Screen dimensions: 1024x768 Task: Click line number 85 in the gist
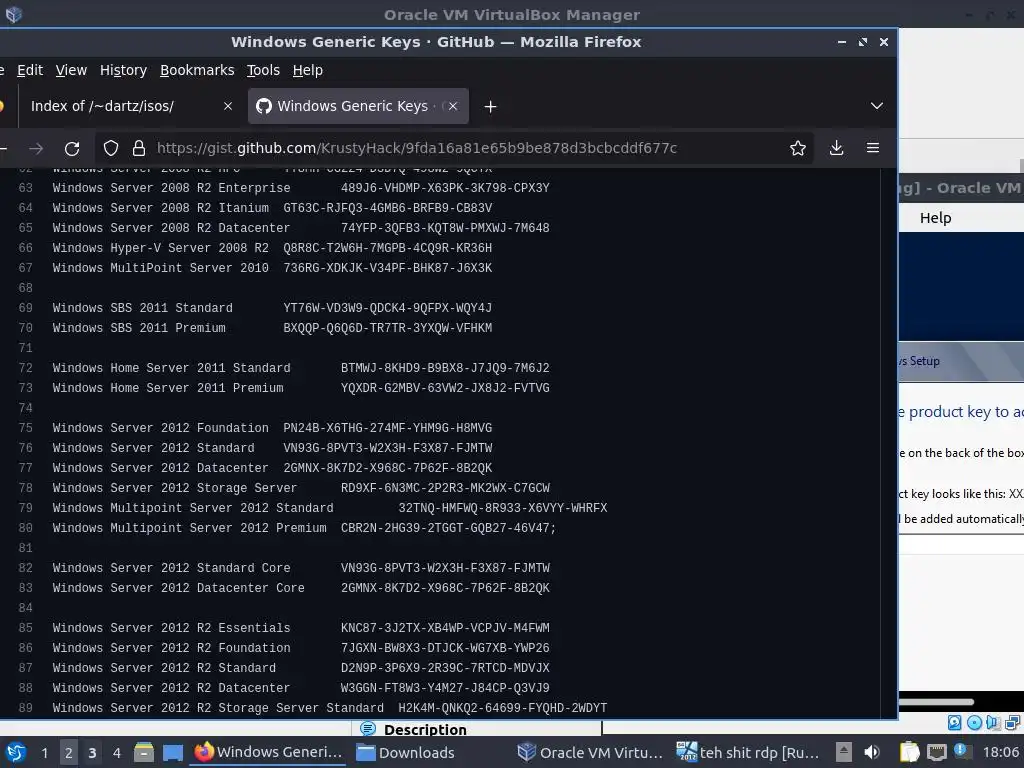tap(25, 628)
